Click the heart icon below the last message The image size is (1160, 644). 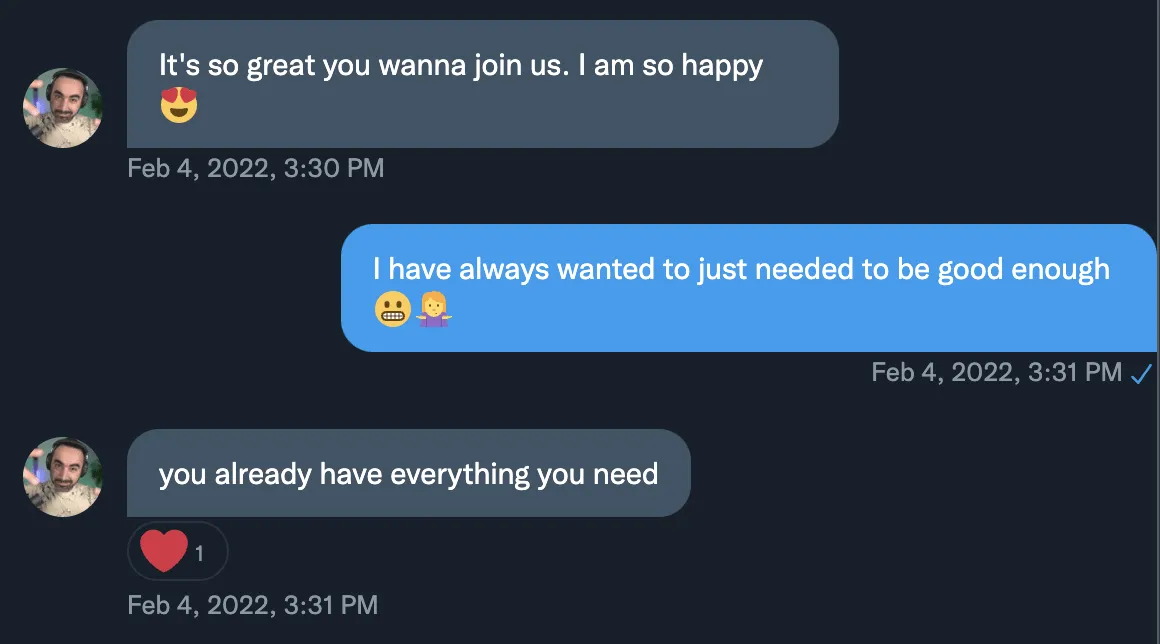point(163,551)
